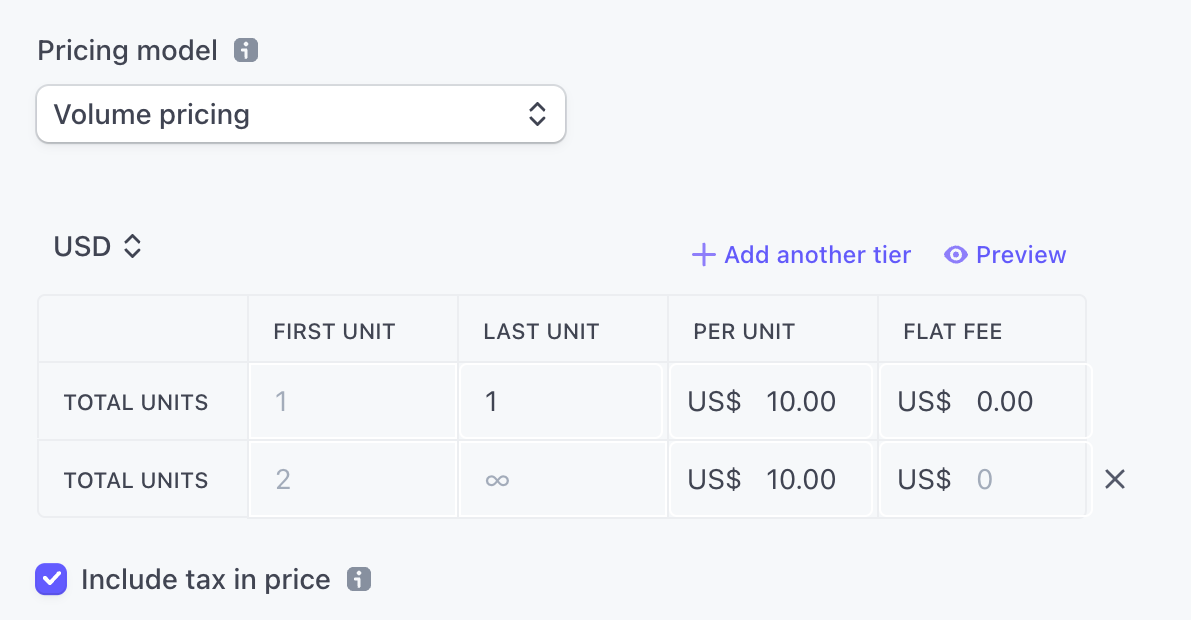Click the First Unit cell showing 2
This screenshot has height=620, width=1191.
[x=352, y=479]
